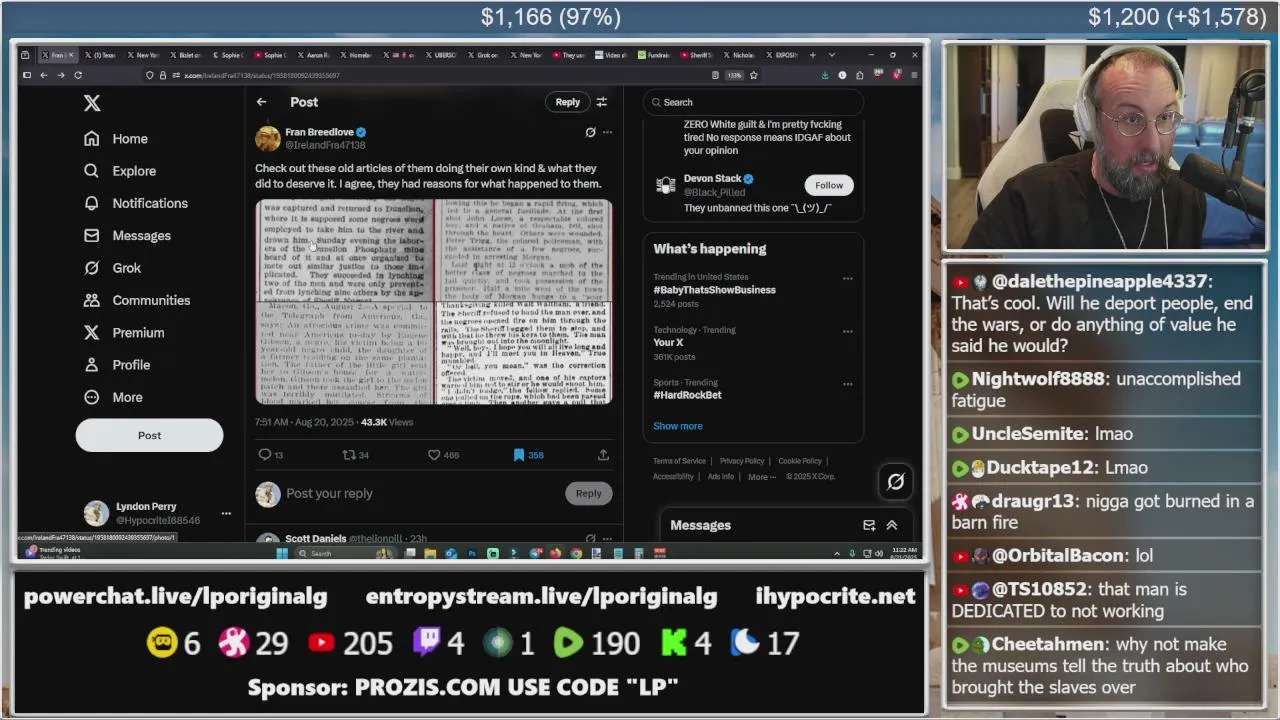Open the #HardRockBet trend
1280x720 pixels.
pyautogui.click(x=687, y=395)
